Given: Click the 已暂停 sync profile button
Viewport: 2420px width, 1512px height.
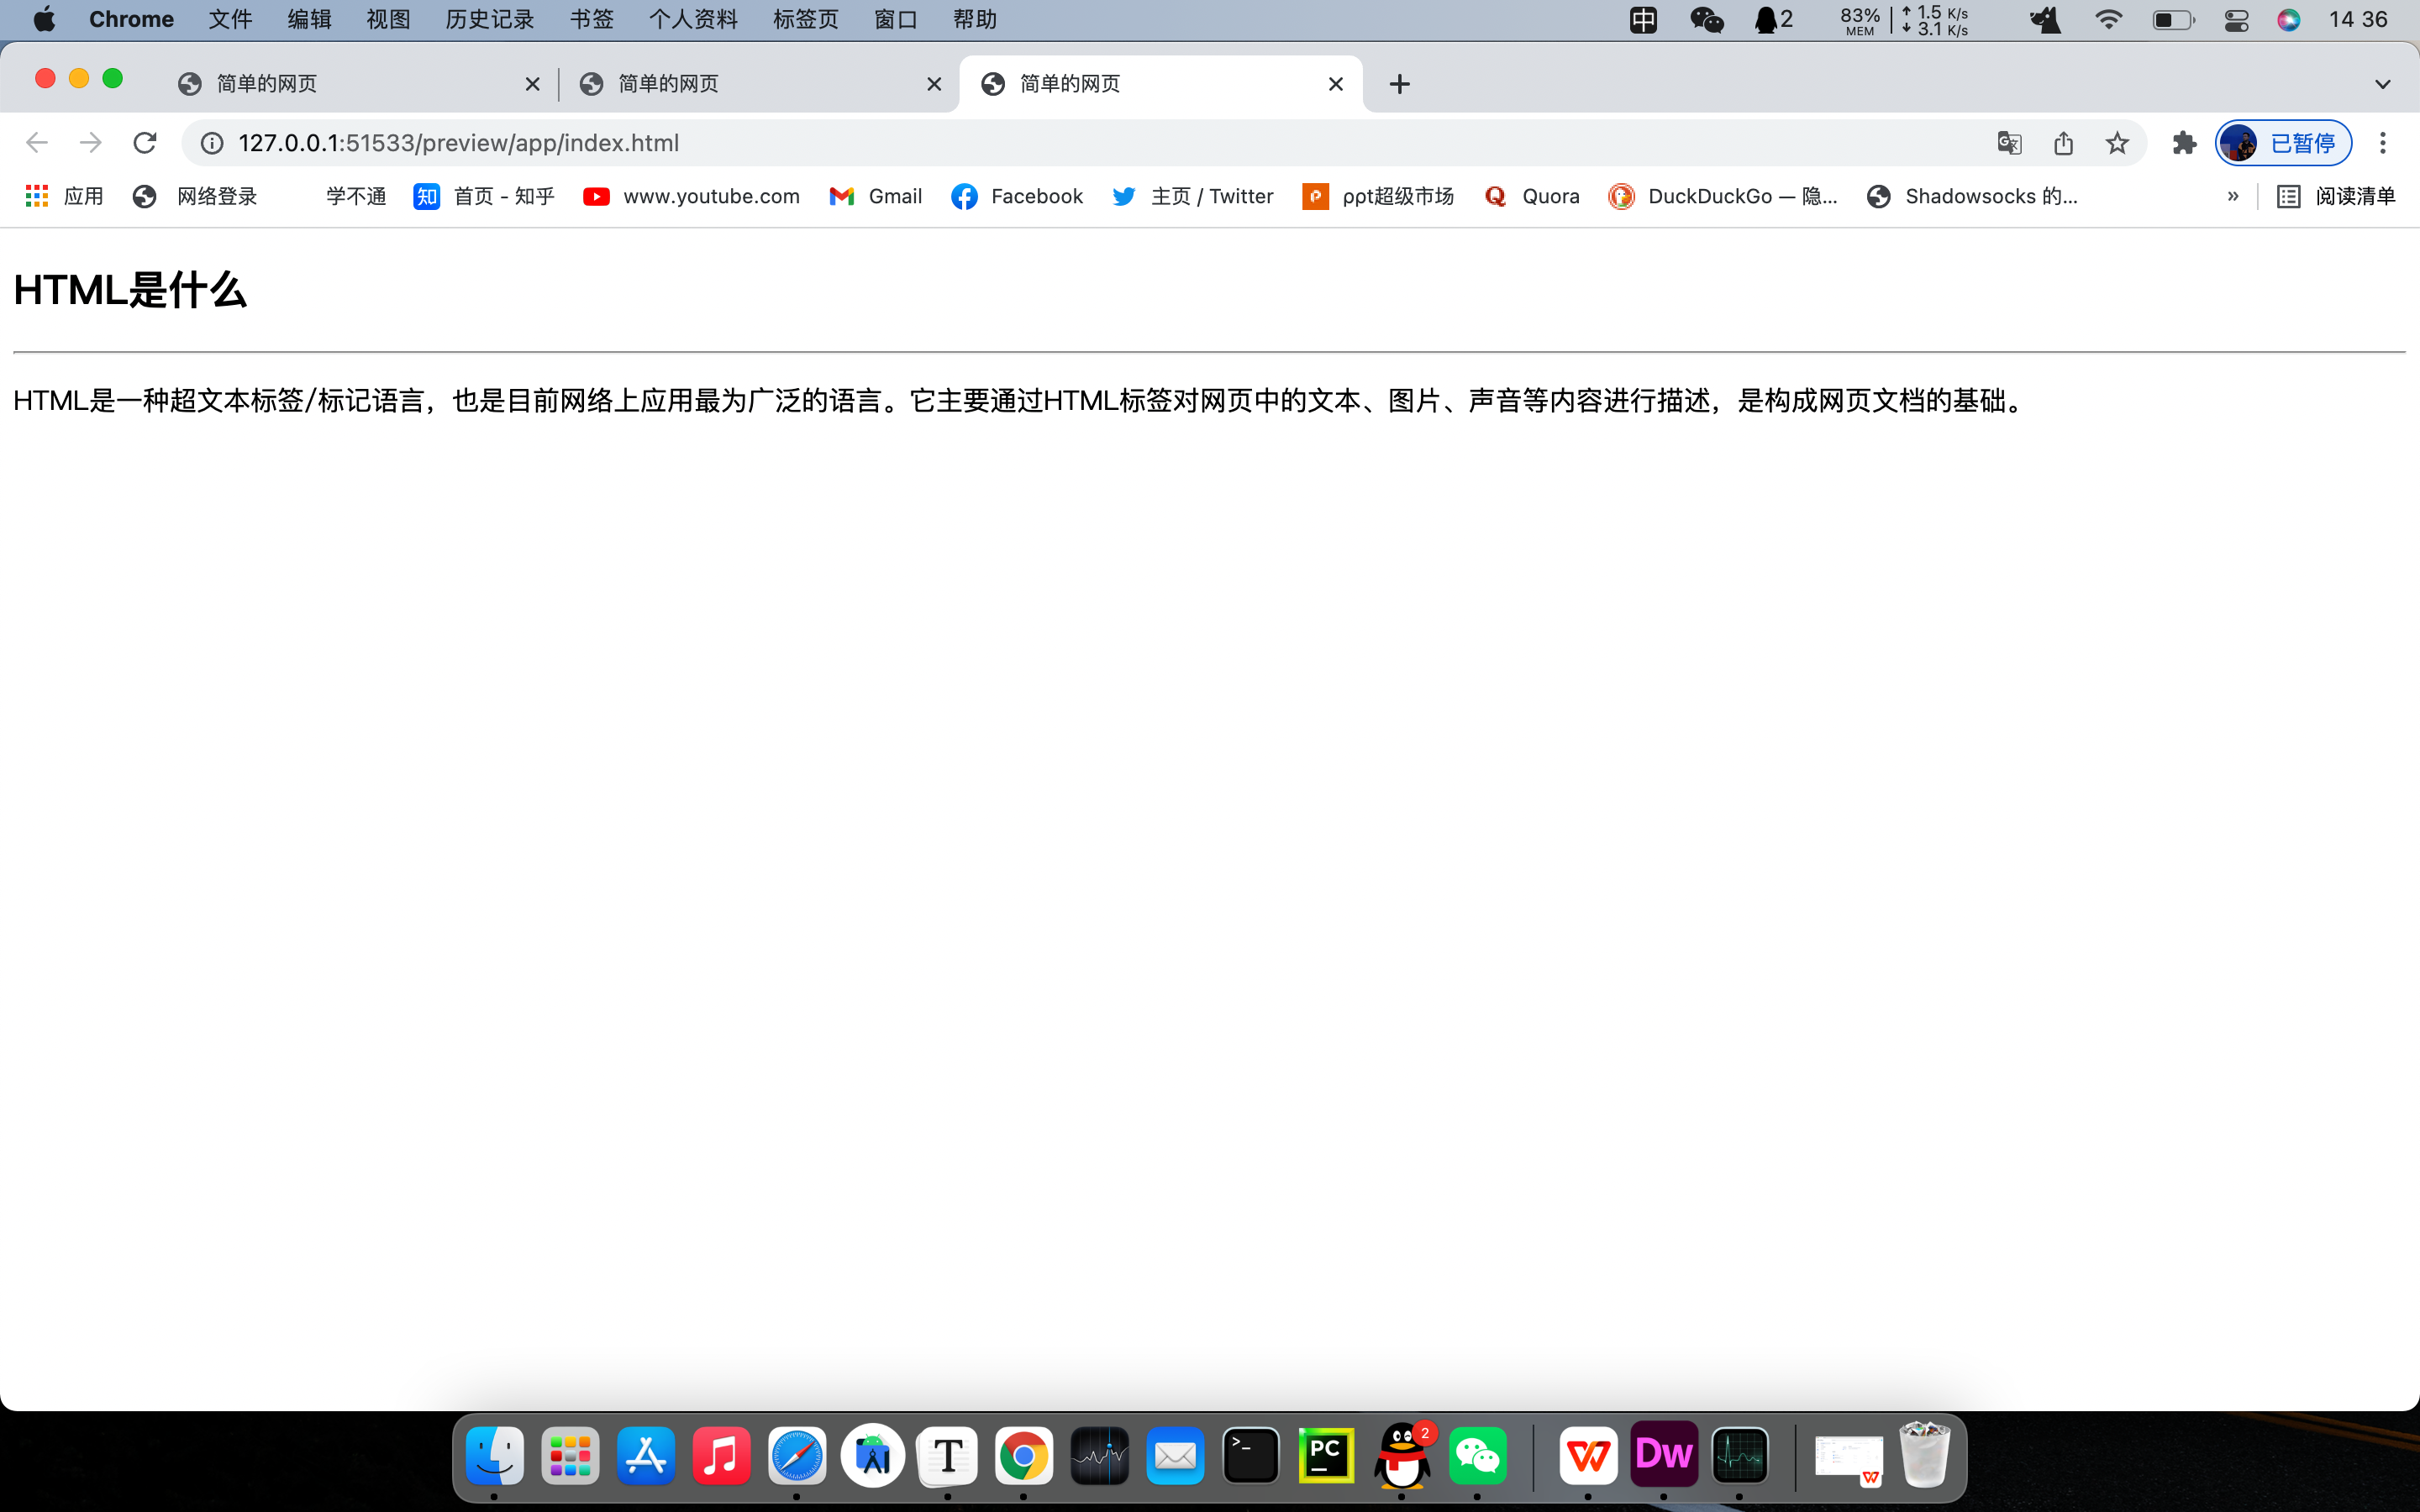Looking at the screenshot, I should [x=2283, y=142].
